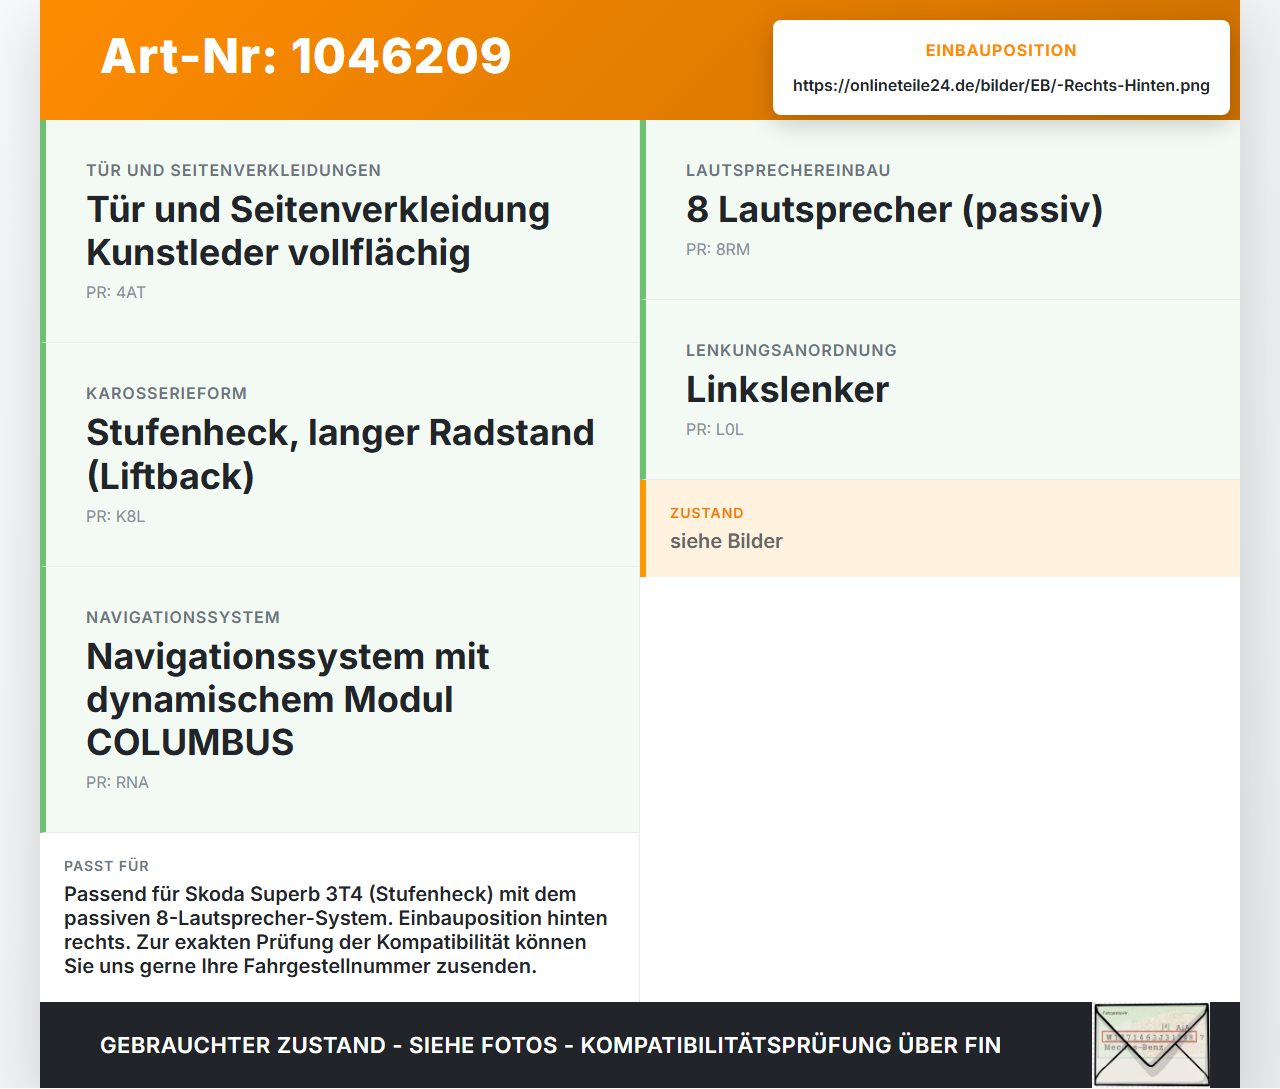Click the Art-Nr: 1046209 heading
1280x1089 pixels.
(x=306, y=56)
